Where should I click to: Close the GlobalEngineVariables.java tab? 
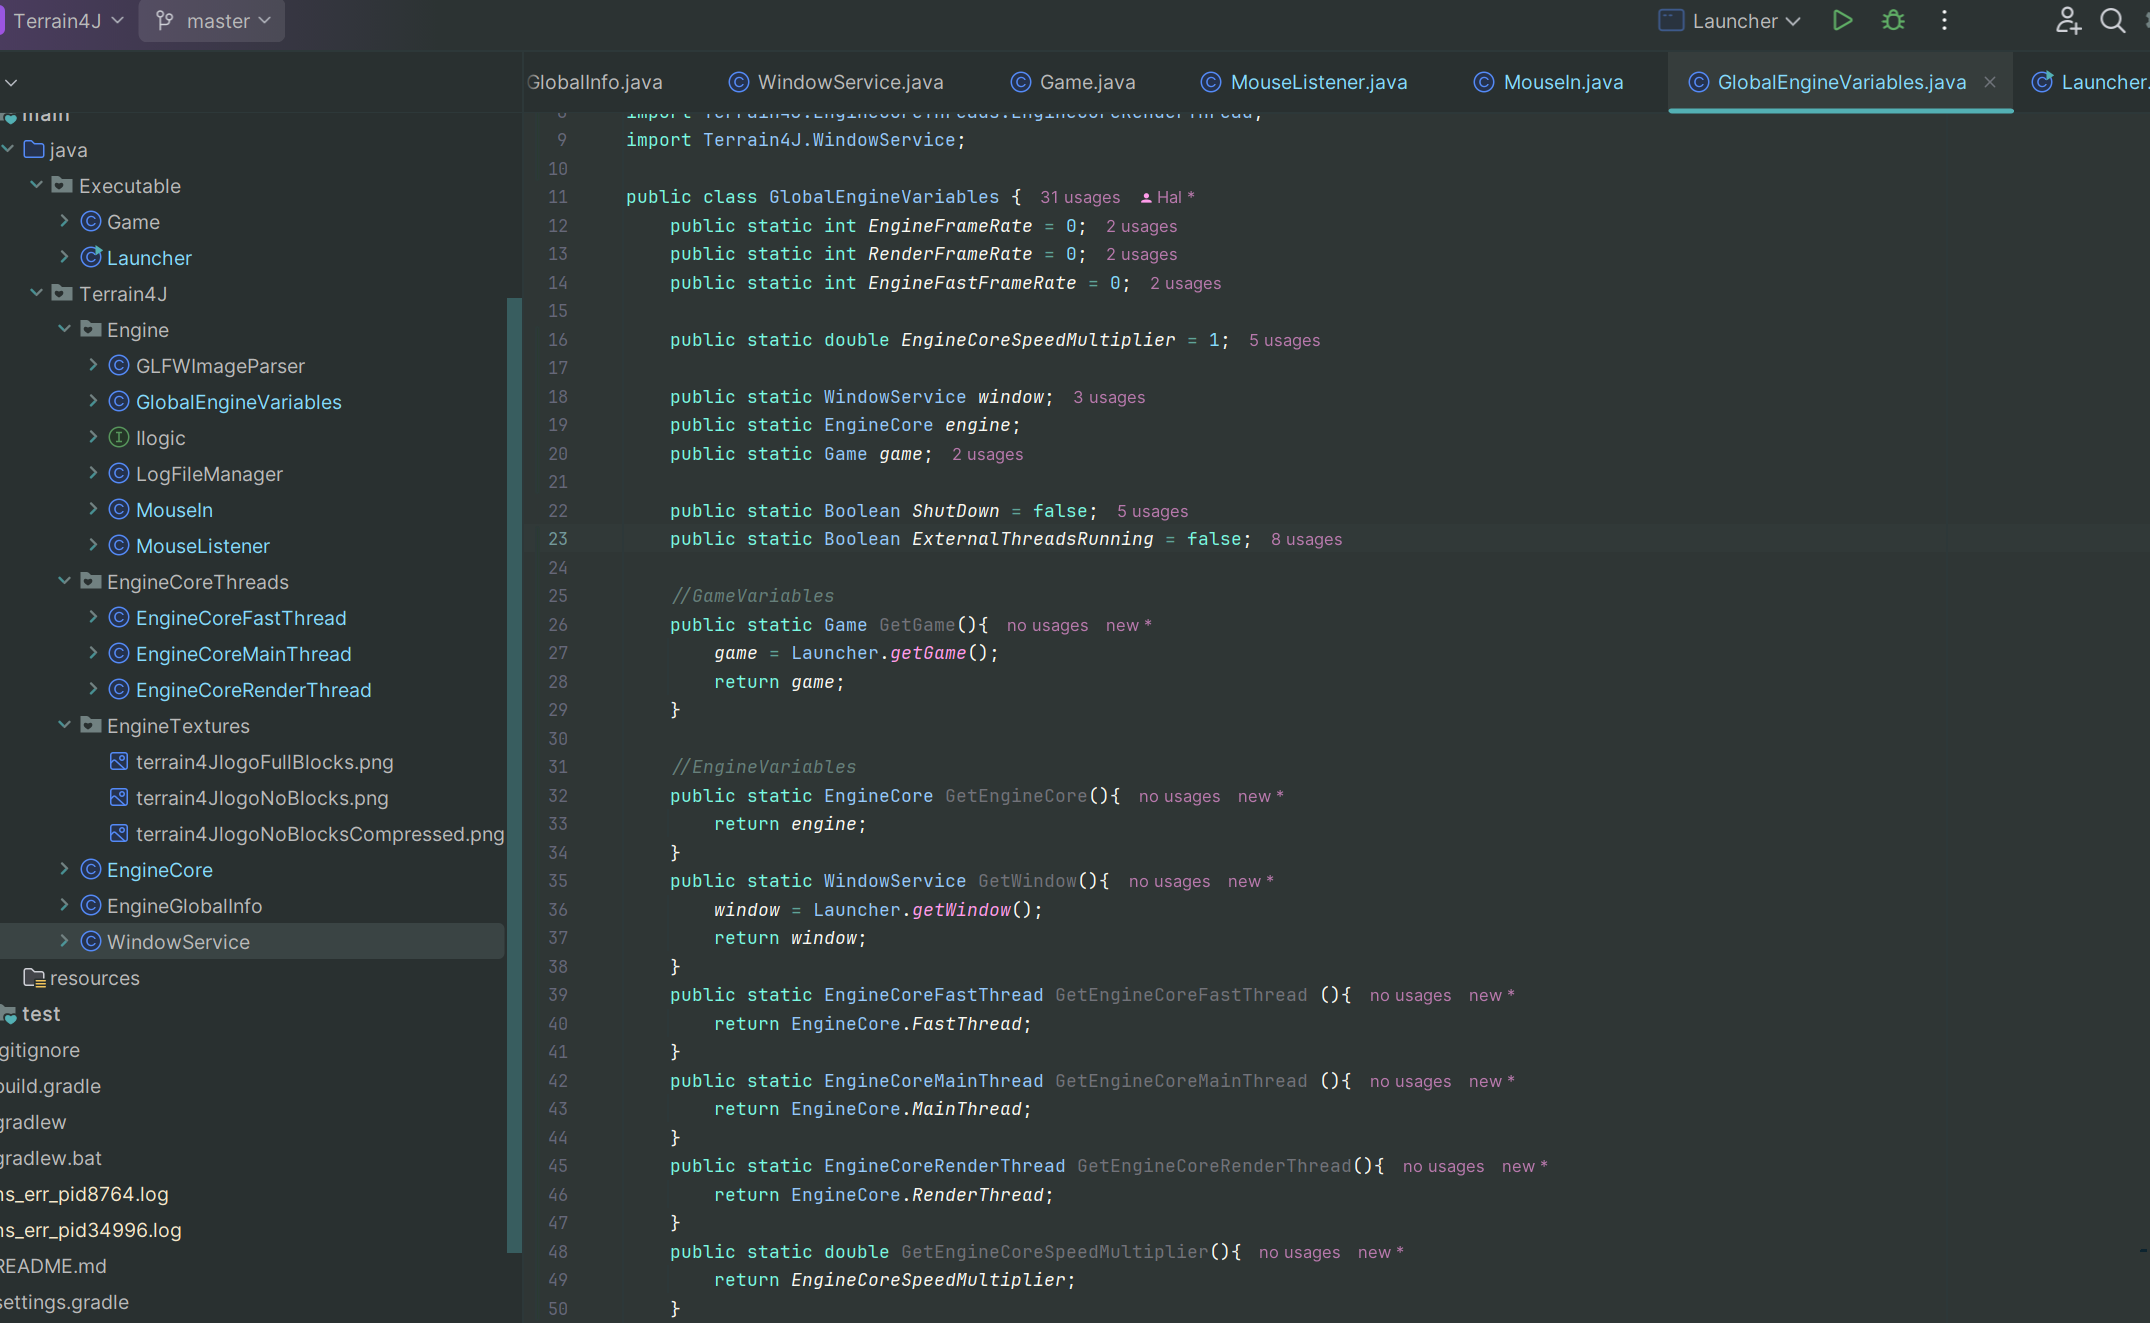[x=1990, y=82]
